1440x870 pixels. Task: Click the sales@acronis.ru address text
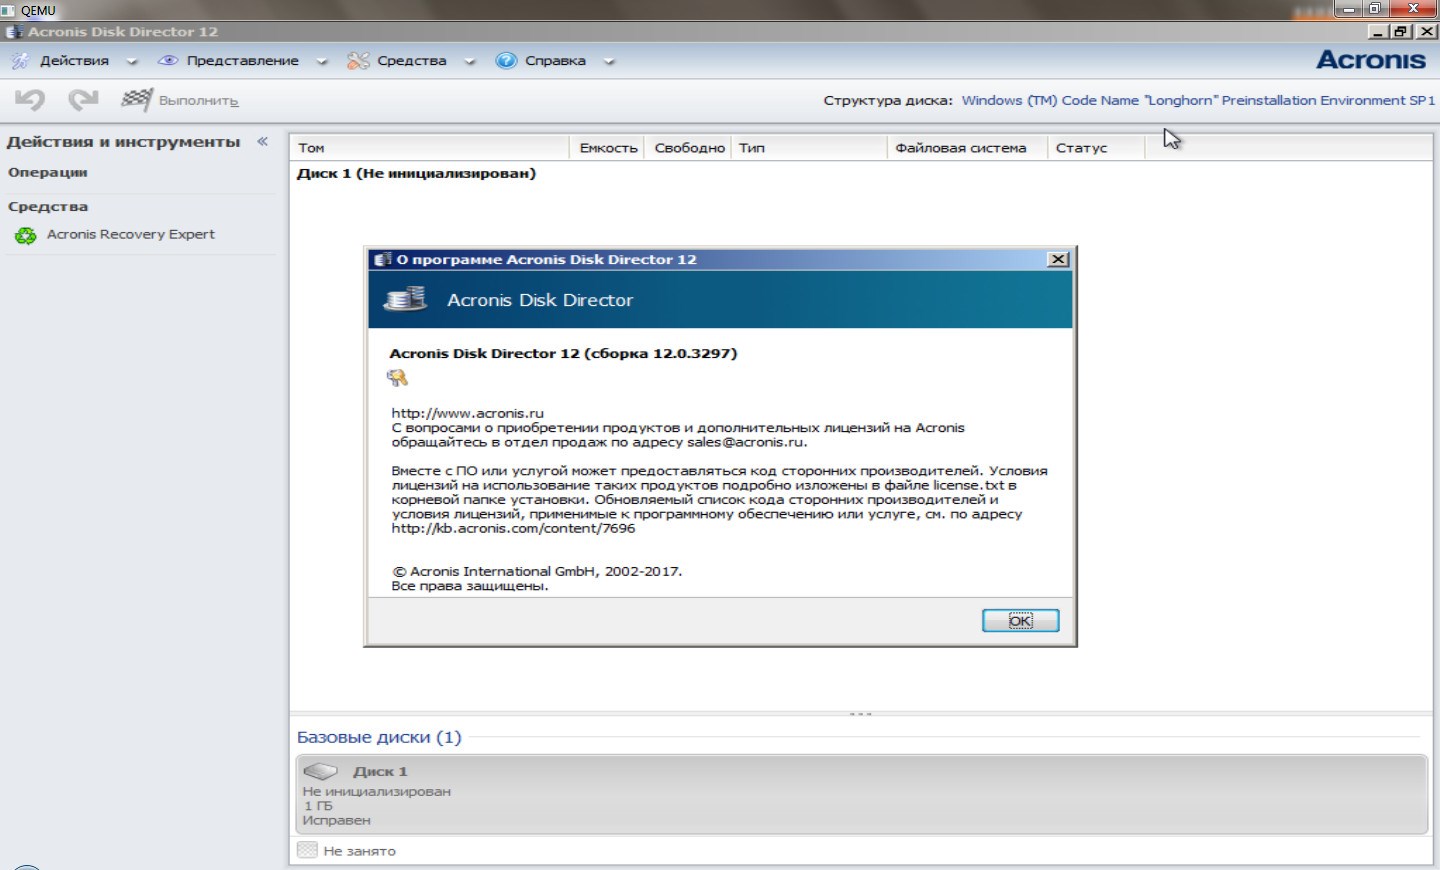(x=745, y=441)
